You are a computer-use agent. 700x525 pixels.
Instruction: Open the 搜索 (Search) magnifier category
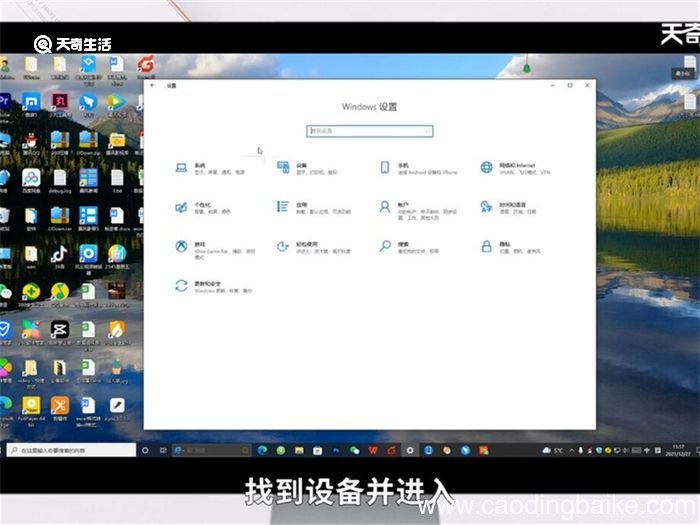click(408, 247)
